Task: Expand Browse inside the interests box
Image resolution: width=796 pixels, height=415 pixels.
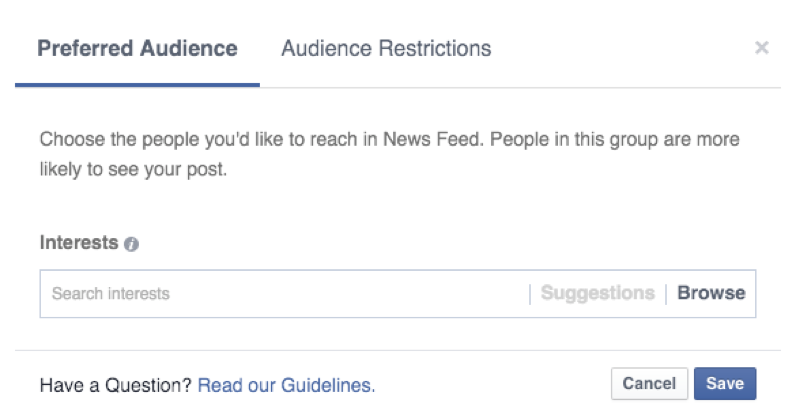Action: 711,293
